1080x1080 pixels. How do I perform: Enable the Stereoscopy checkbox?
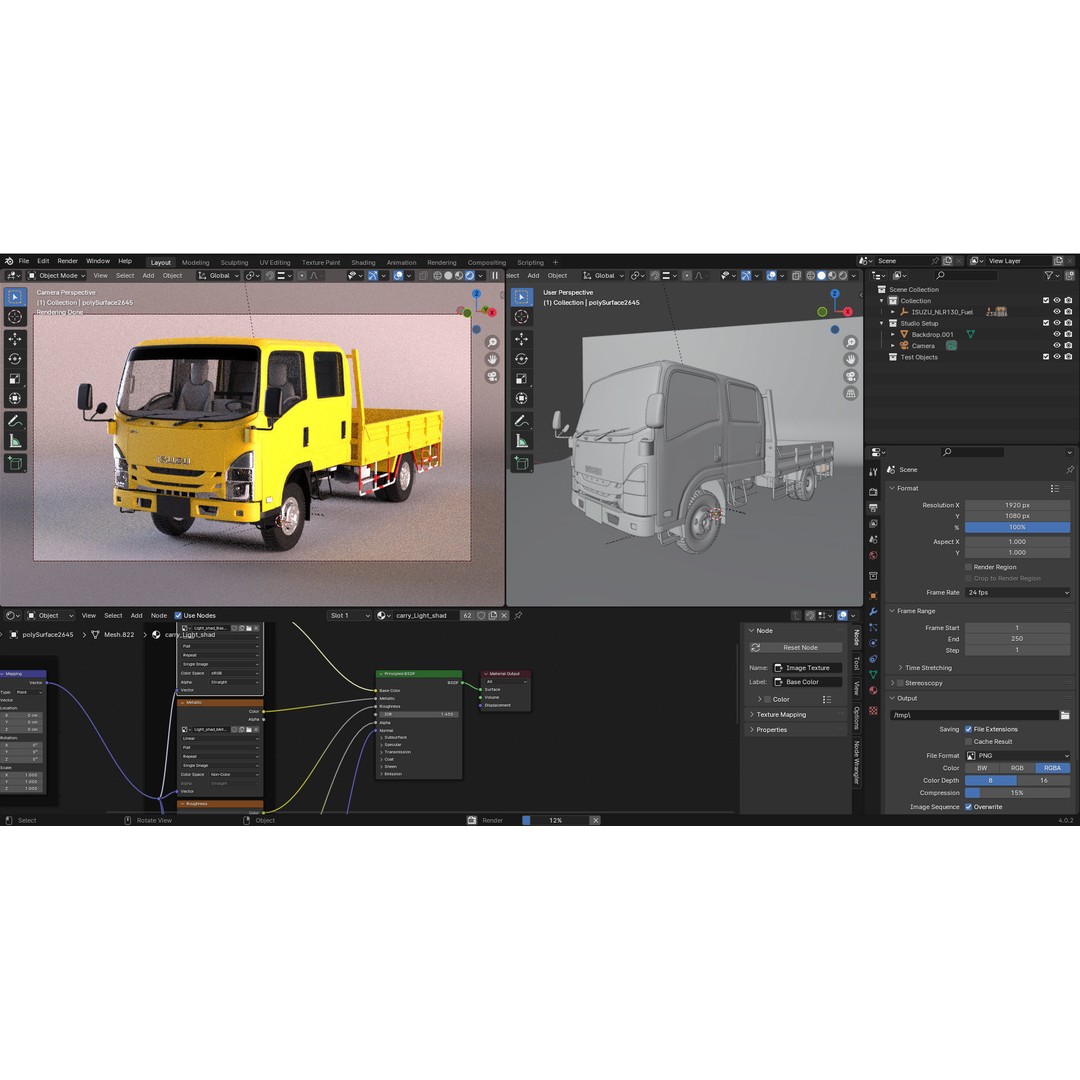pos(900,683)
